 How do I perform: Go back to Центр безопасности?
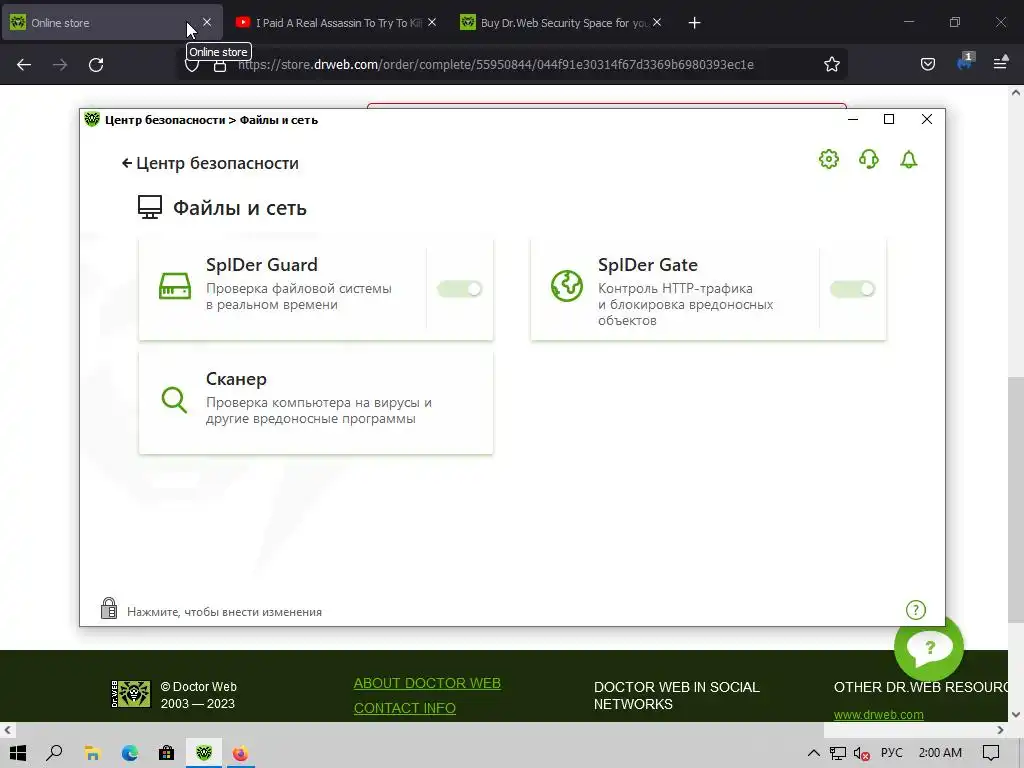pyautogui.click(x=210, y=163)
